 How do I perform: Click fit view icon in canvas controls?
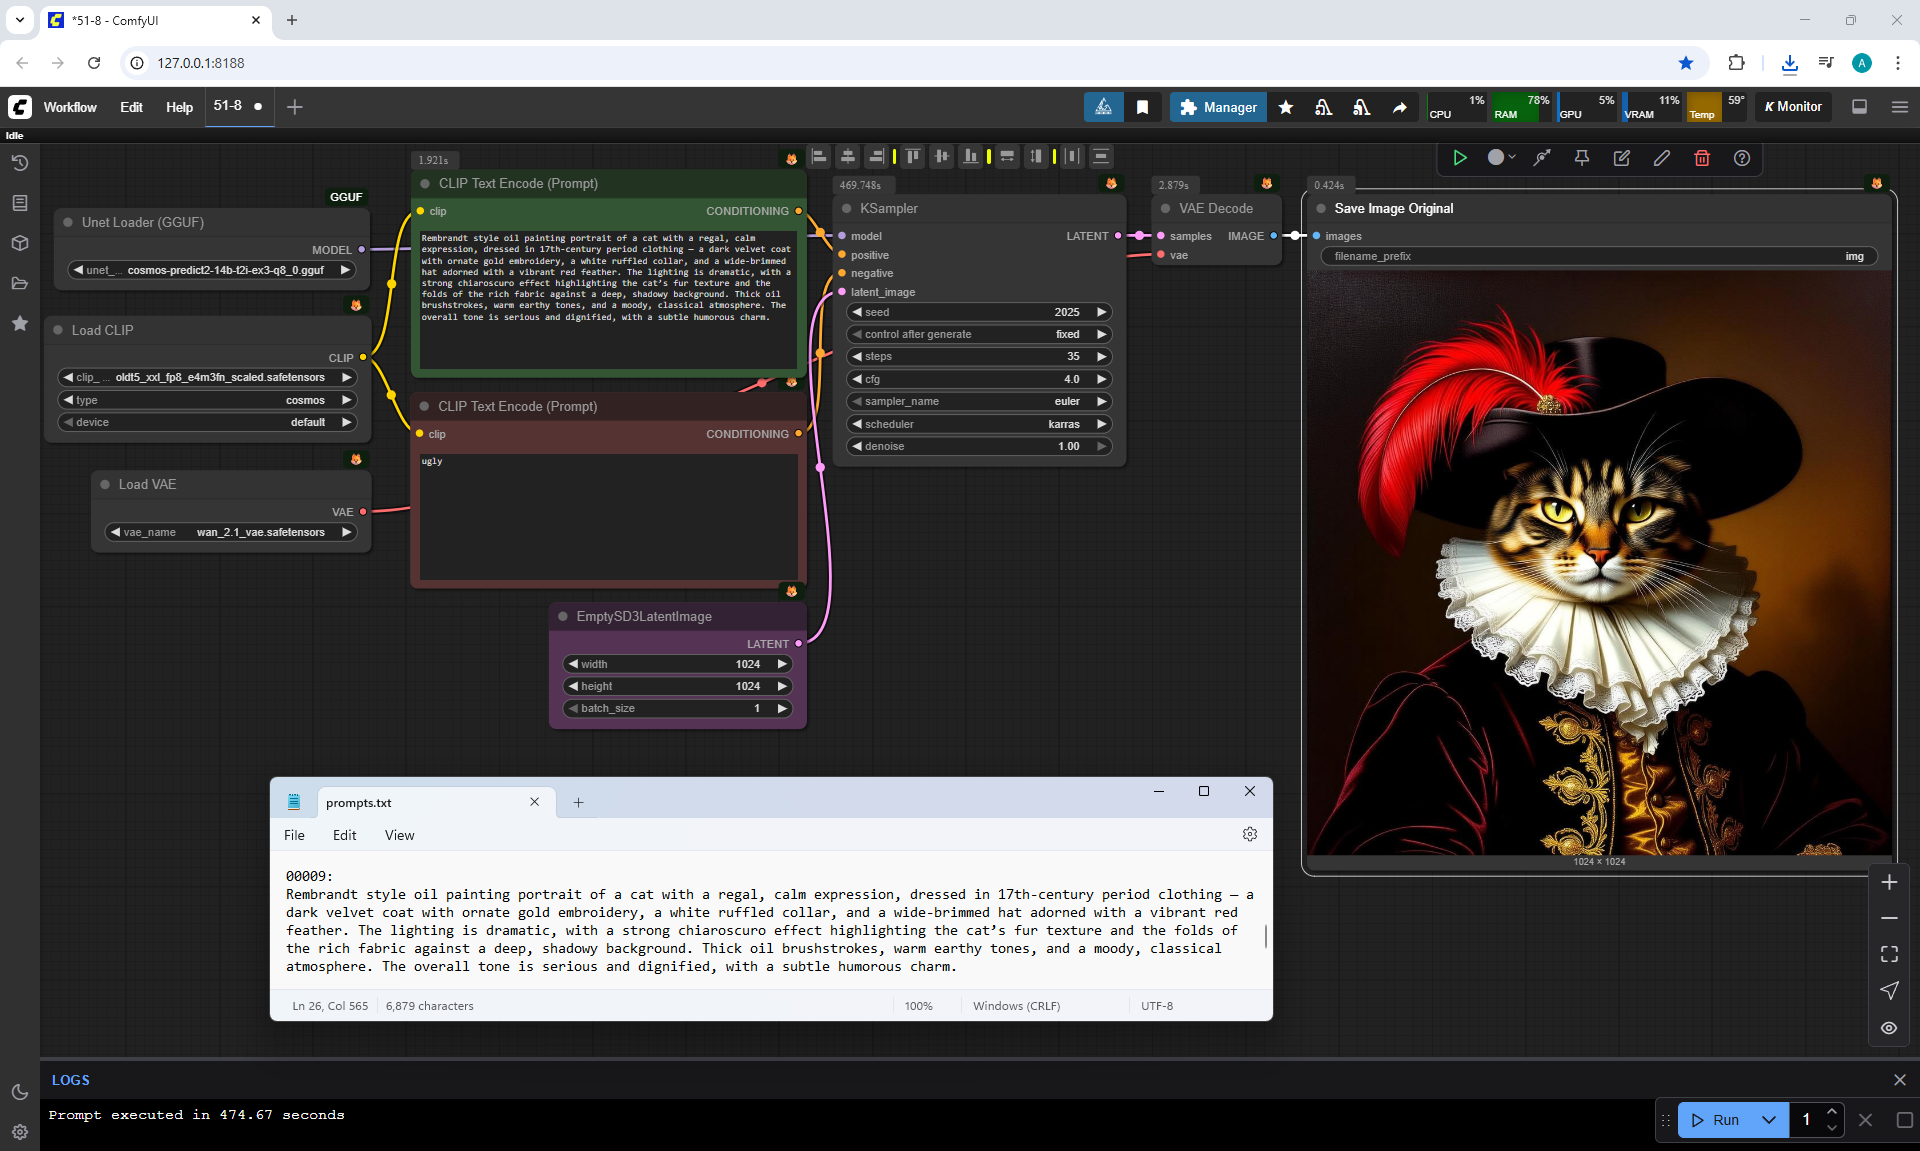pyautogui.click(x=1889, y=954)
